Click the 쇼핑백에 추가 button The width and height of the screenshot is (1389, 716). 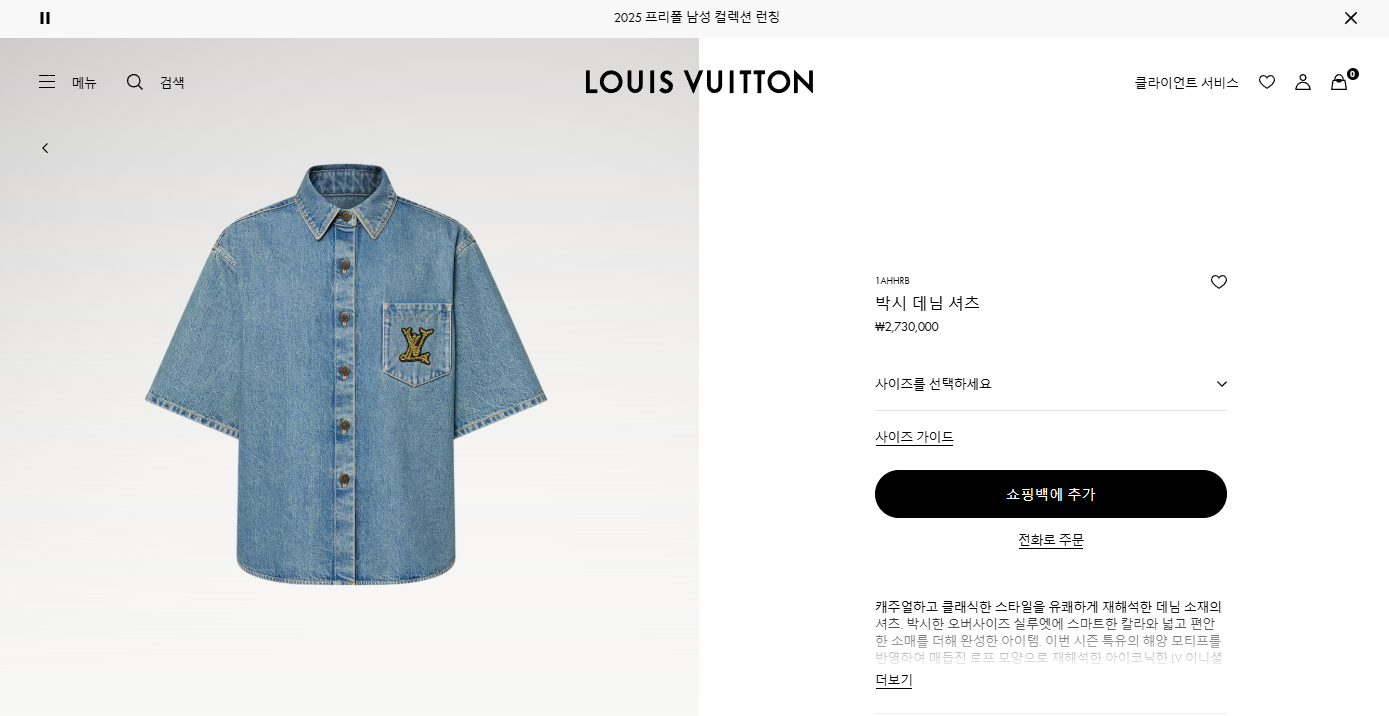pos(1051,494)
